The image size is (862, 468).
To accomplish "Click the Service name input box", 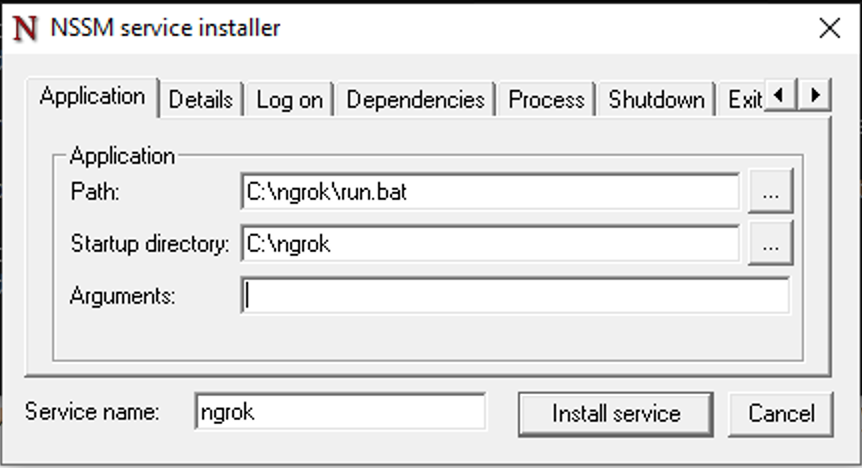I will [x=340, y=412].
